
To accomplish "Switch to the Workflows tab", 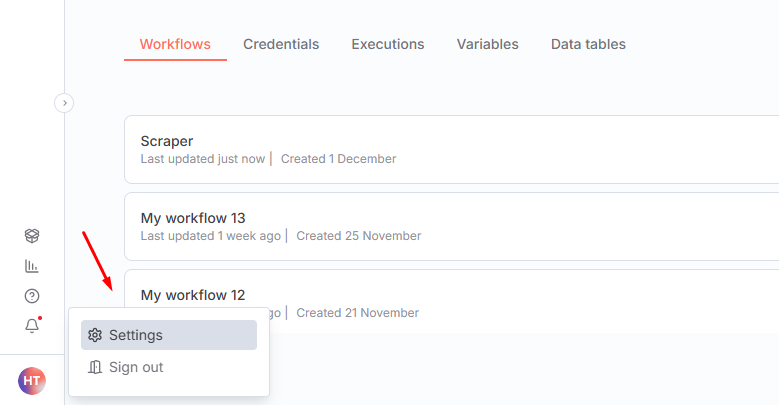I will tap(175, 44).
